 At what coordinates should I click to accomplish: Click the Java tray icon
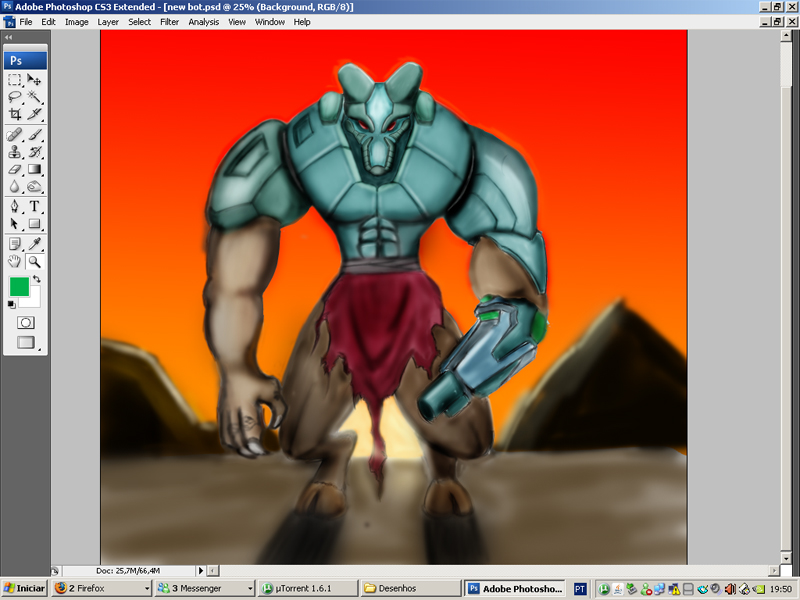618,589
